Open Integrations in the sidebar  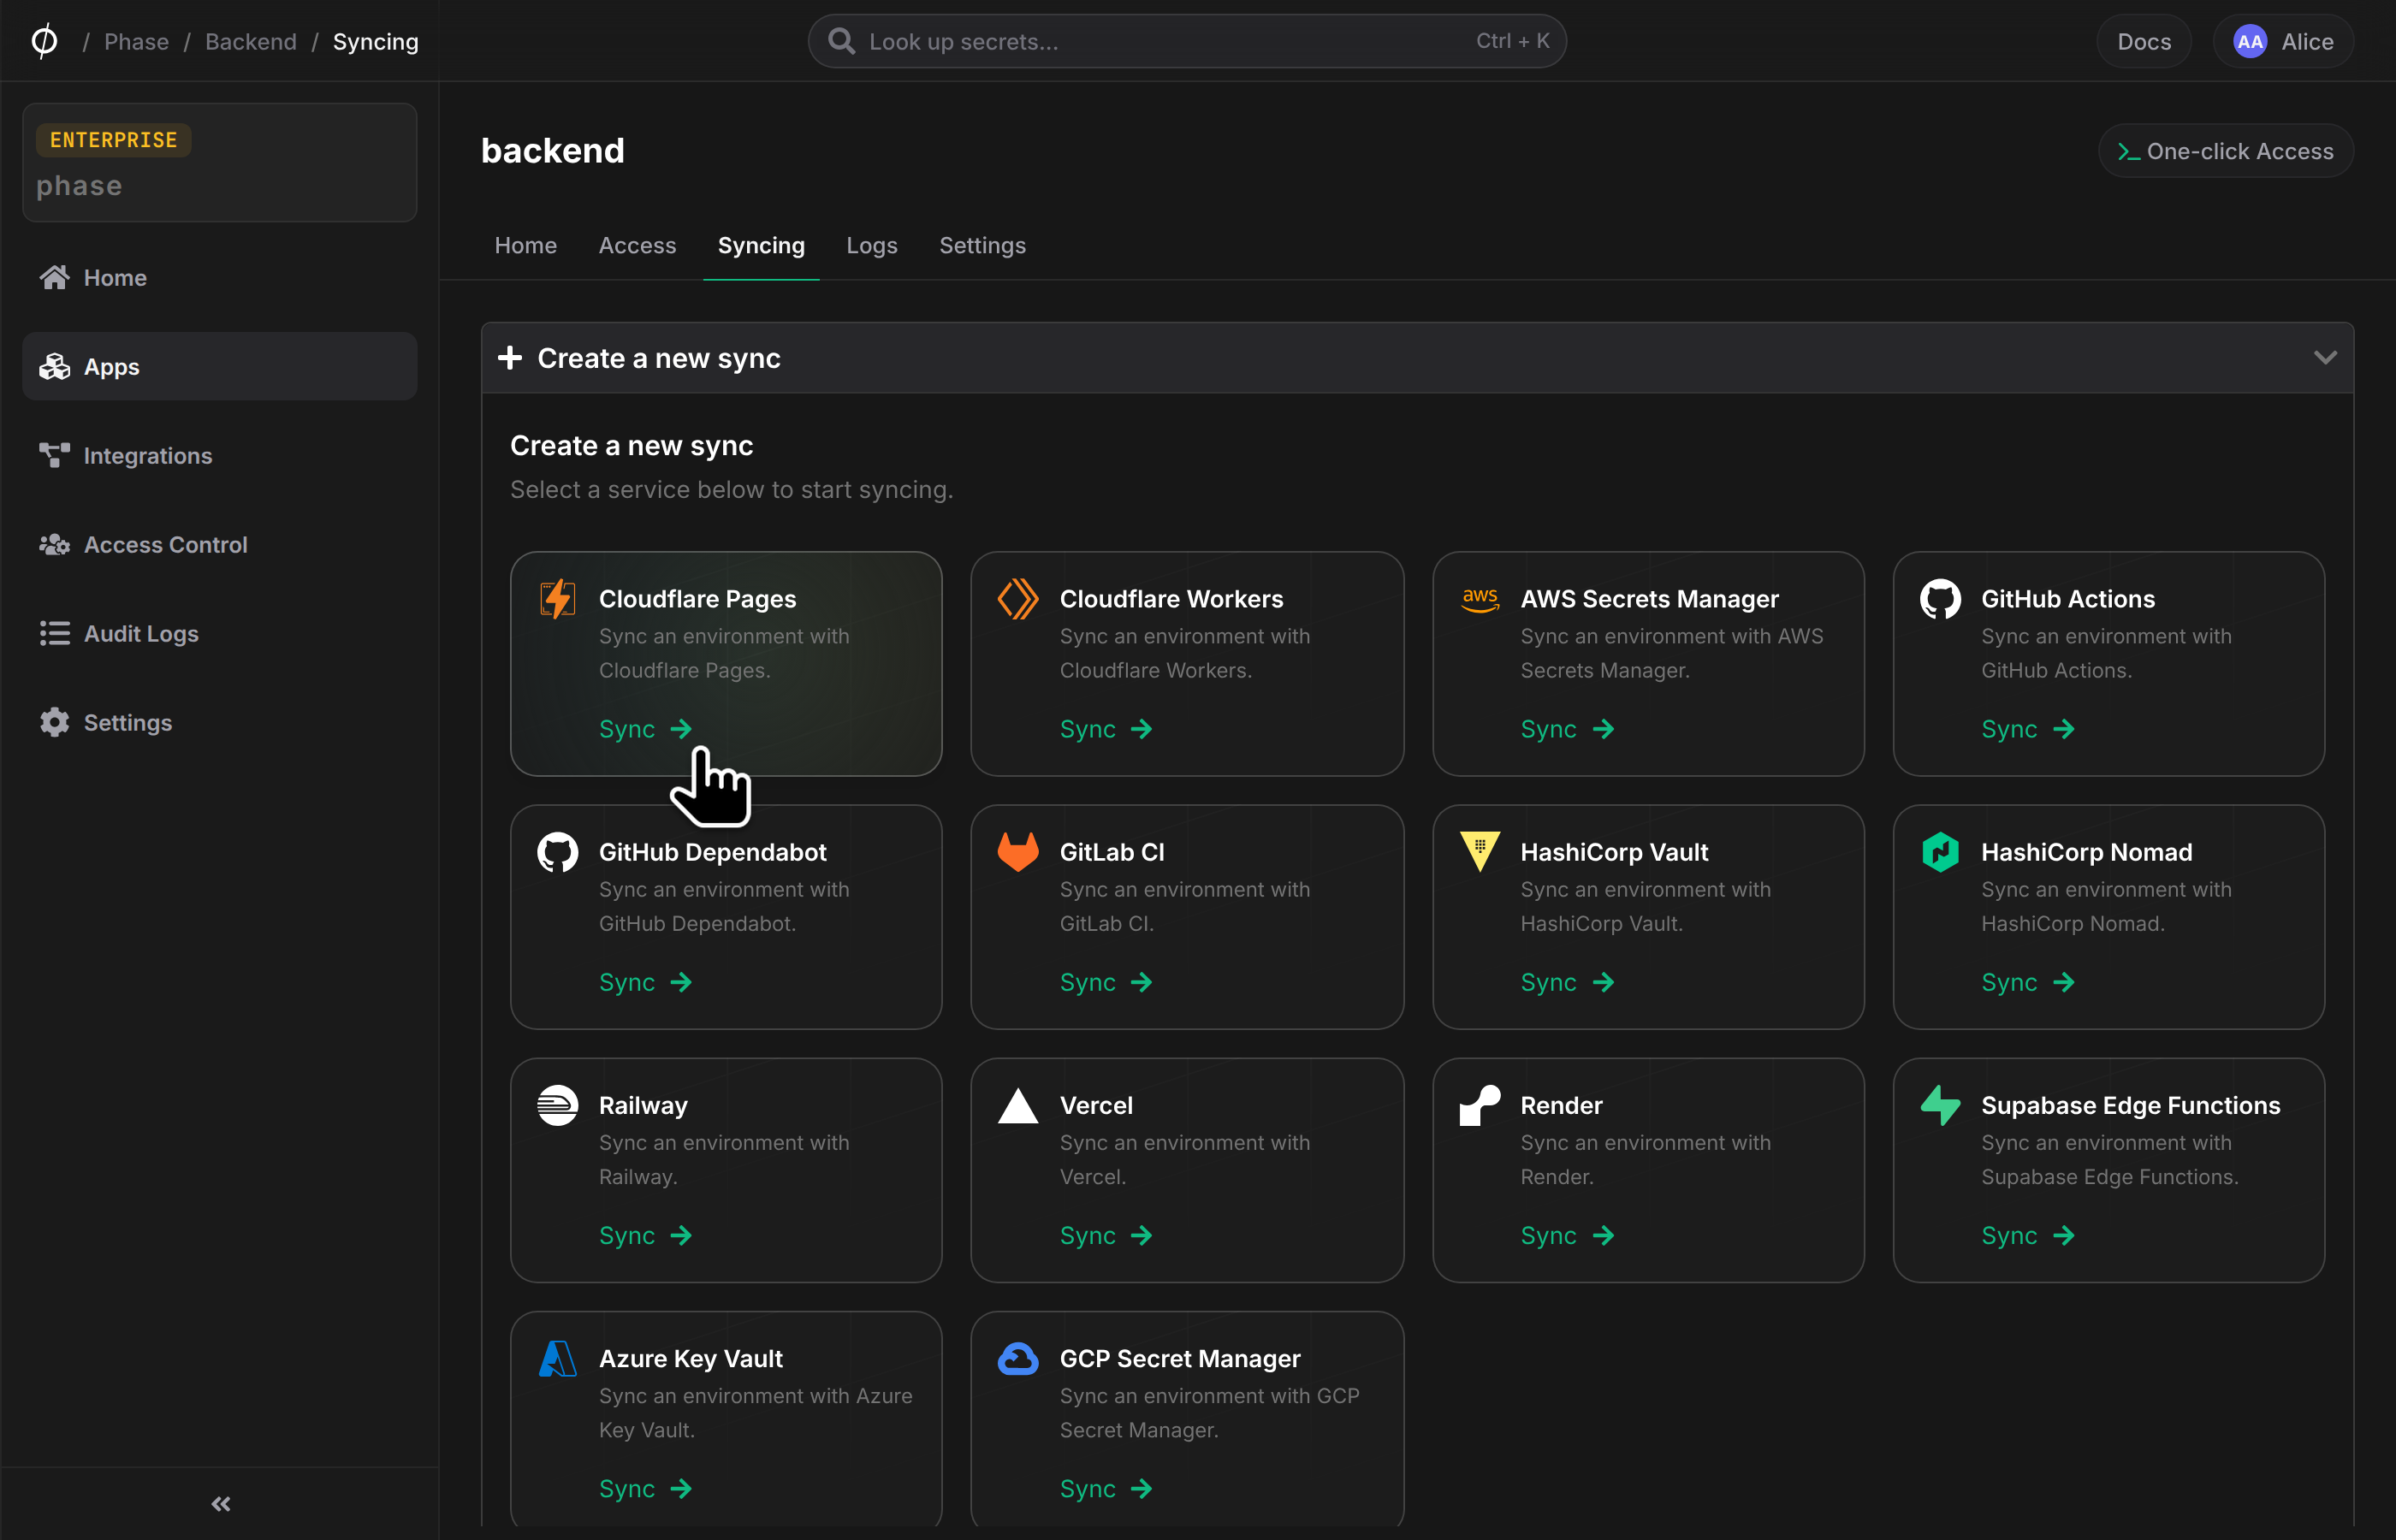[220, 455]
